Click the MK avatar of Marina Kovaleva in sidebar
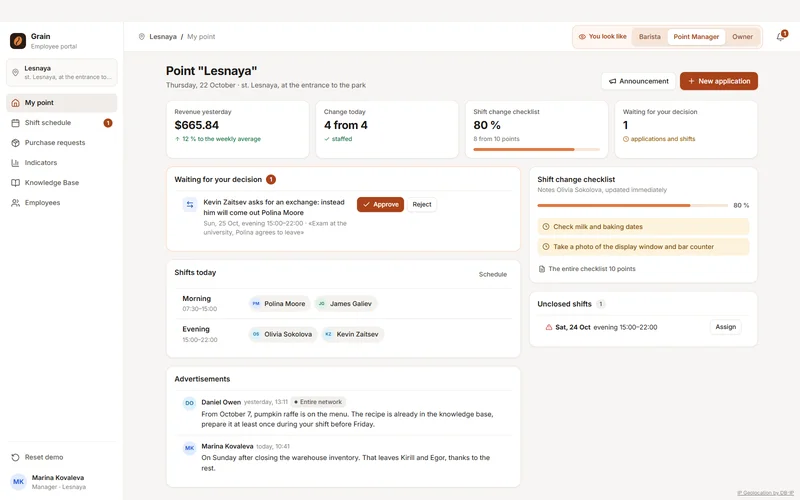The width and height of the screenshot is (800, 500). click(x=18, y=482)
